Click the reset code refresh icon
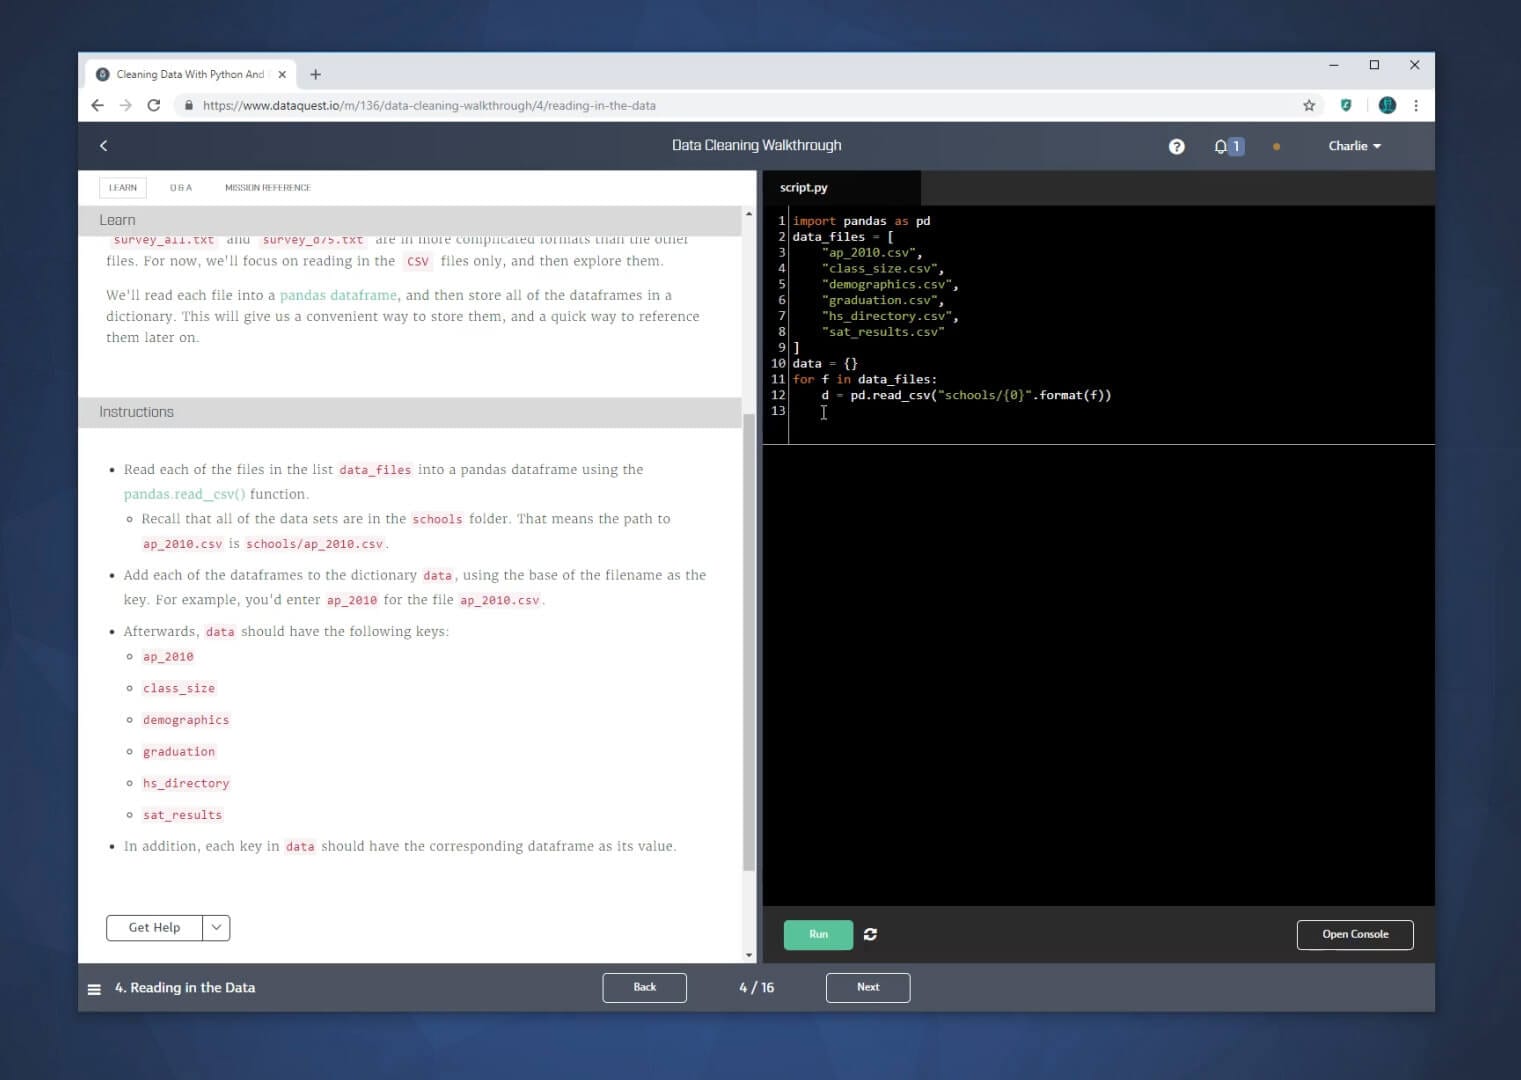1521x1080 pixels. (x=870, y=934)
